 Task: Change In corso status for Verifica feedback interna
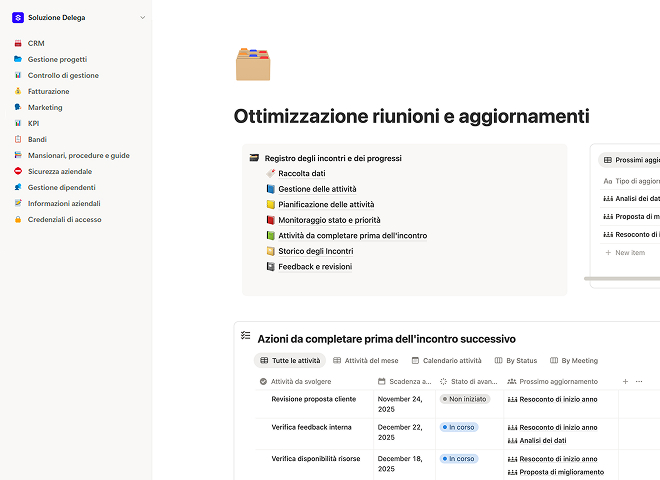click(459, 427)
